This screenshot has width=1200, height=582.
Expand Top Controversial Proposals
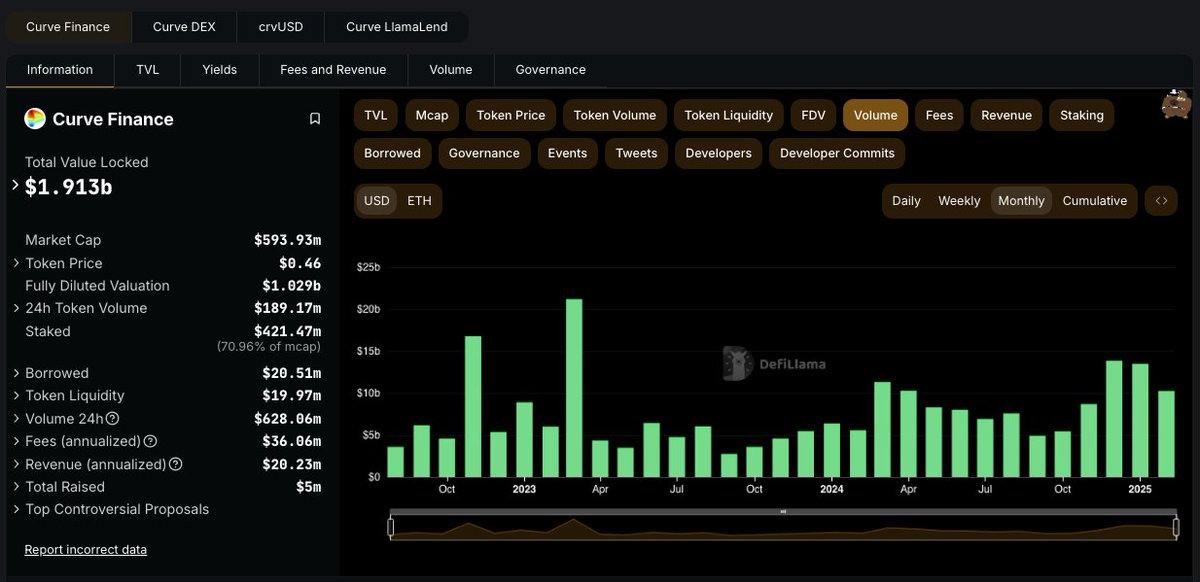pos(16,509)
